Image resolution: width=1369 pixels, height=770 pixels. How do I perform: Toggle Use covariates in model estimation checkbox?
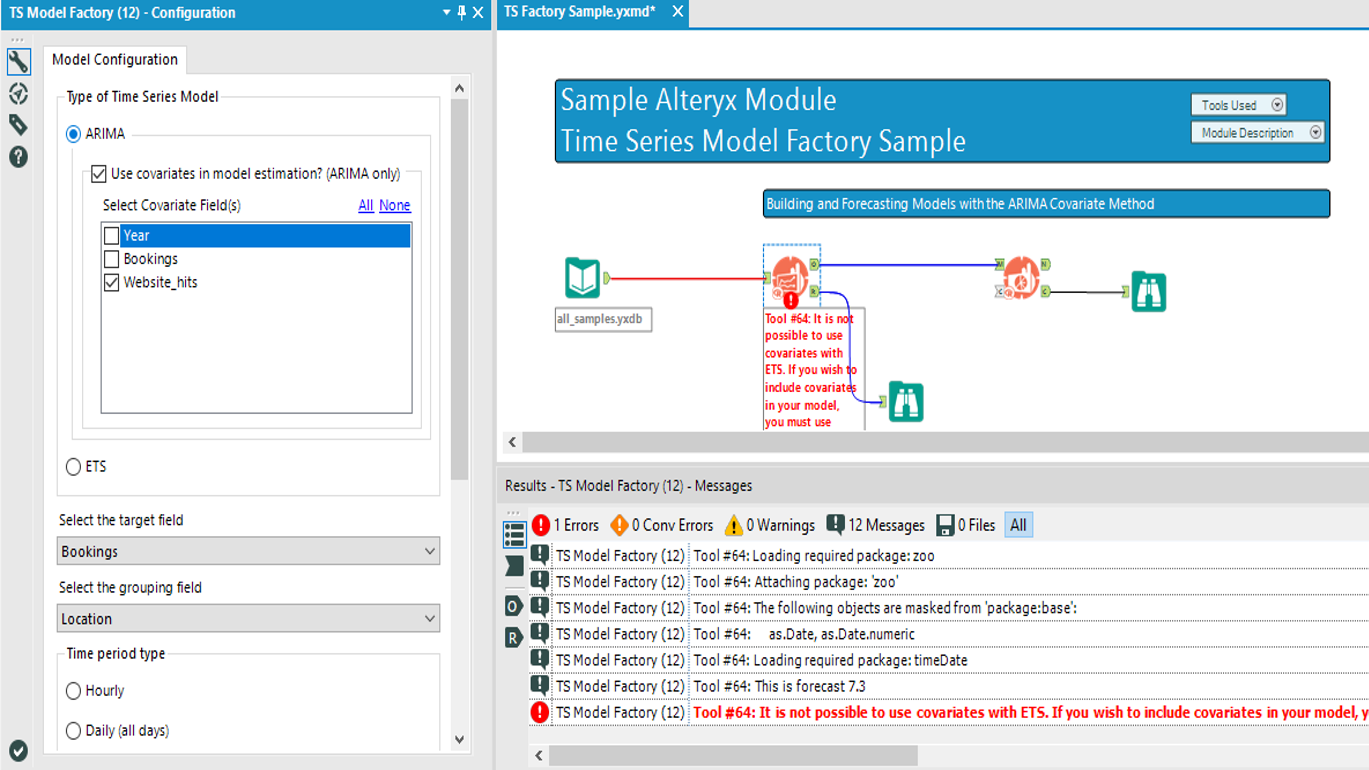pyautogui.click(x=98, y=174)
